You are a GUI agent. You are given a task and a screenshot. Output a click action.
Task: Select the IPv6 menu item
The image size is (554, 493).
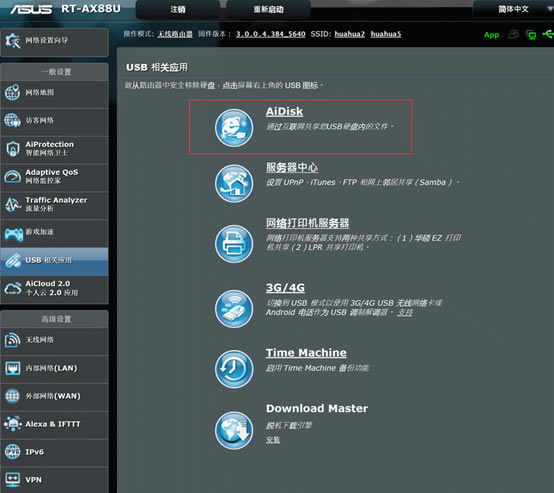pos(54,452)
